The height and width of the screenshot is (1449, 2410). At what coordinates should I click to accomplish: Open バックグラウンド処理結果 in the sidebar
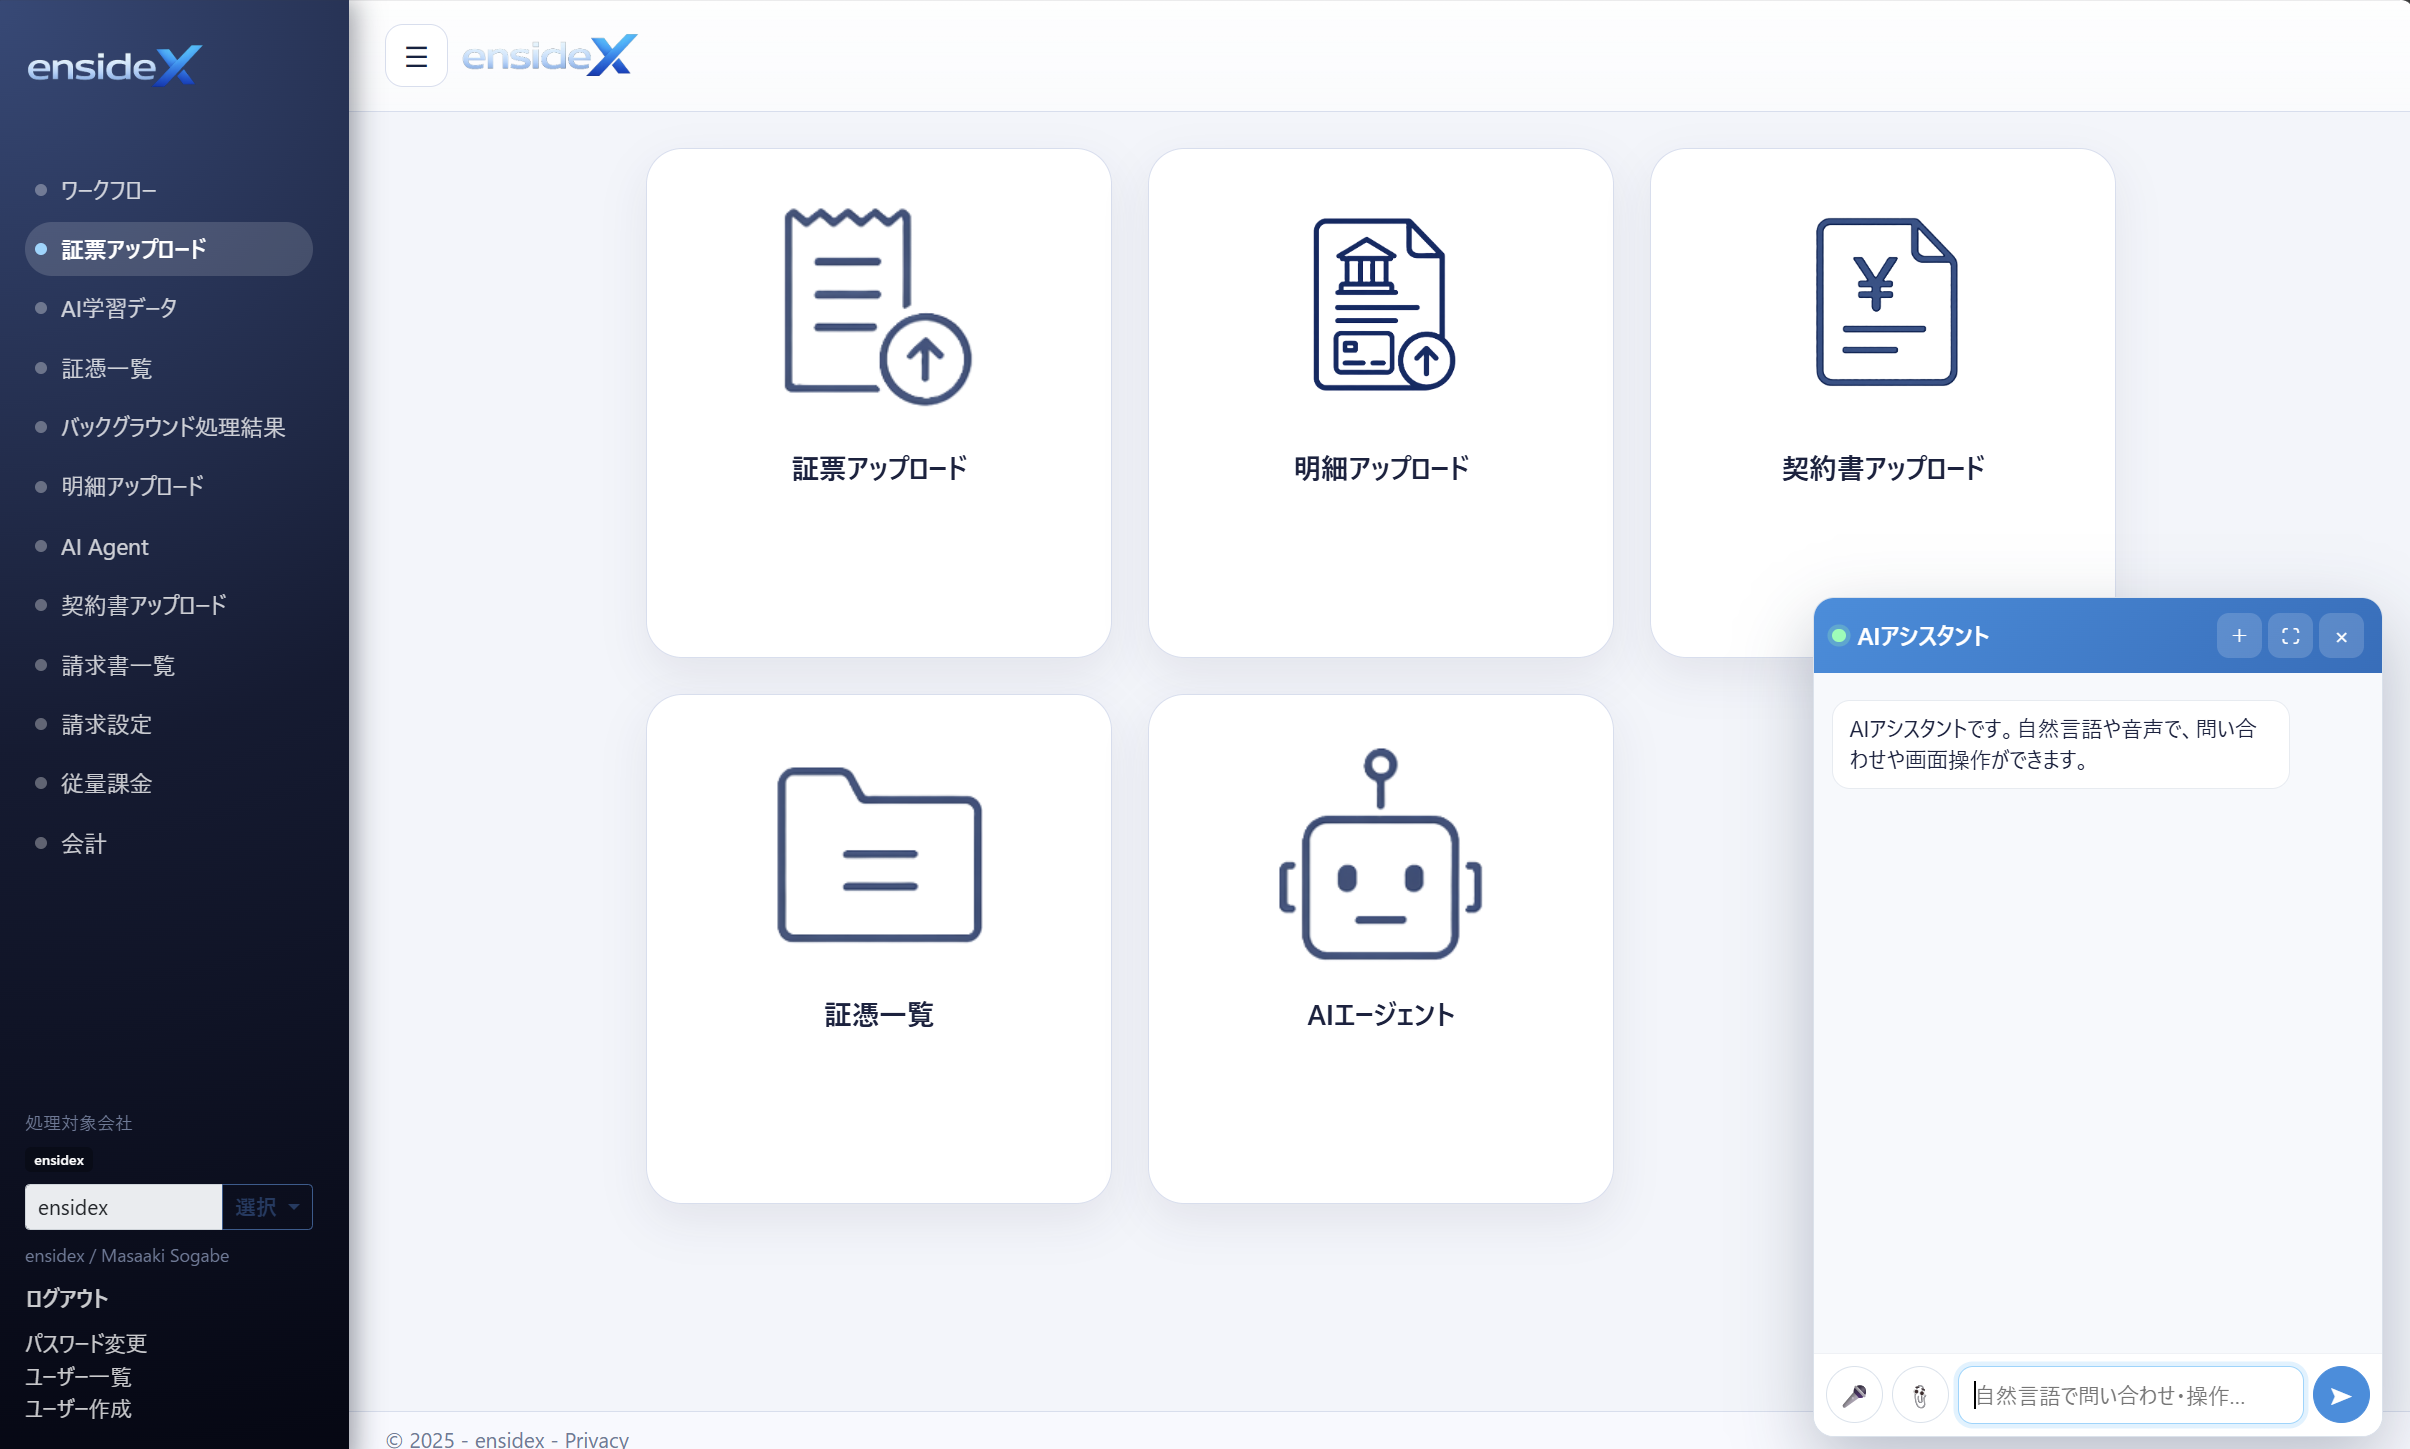[169, 427]
